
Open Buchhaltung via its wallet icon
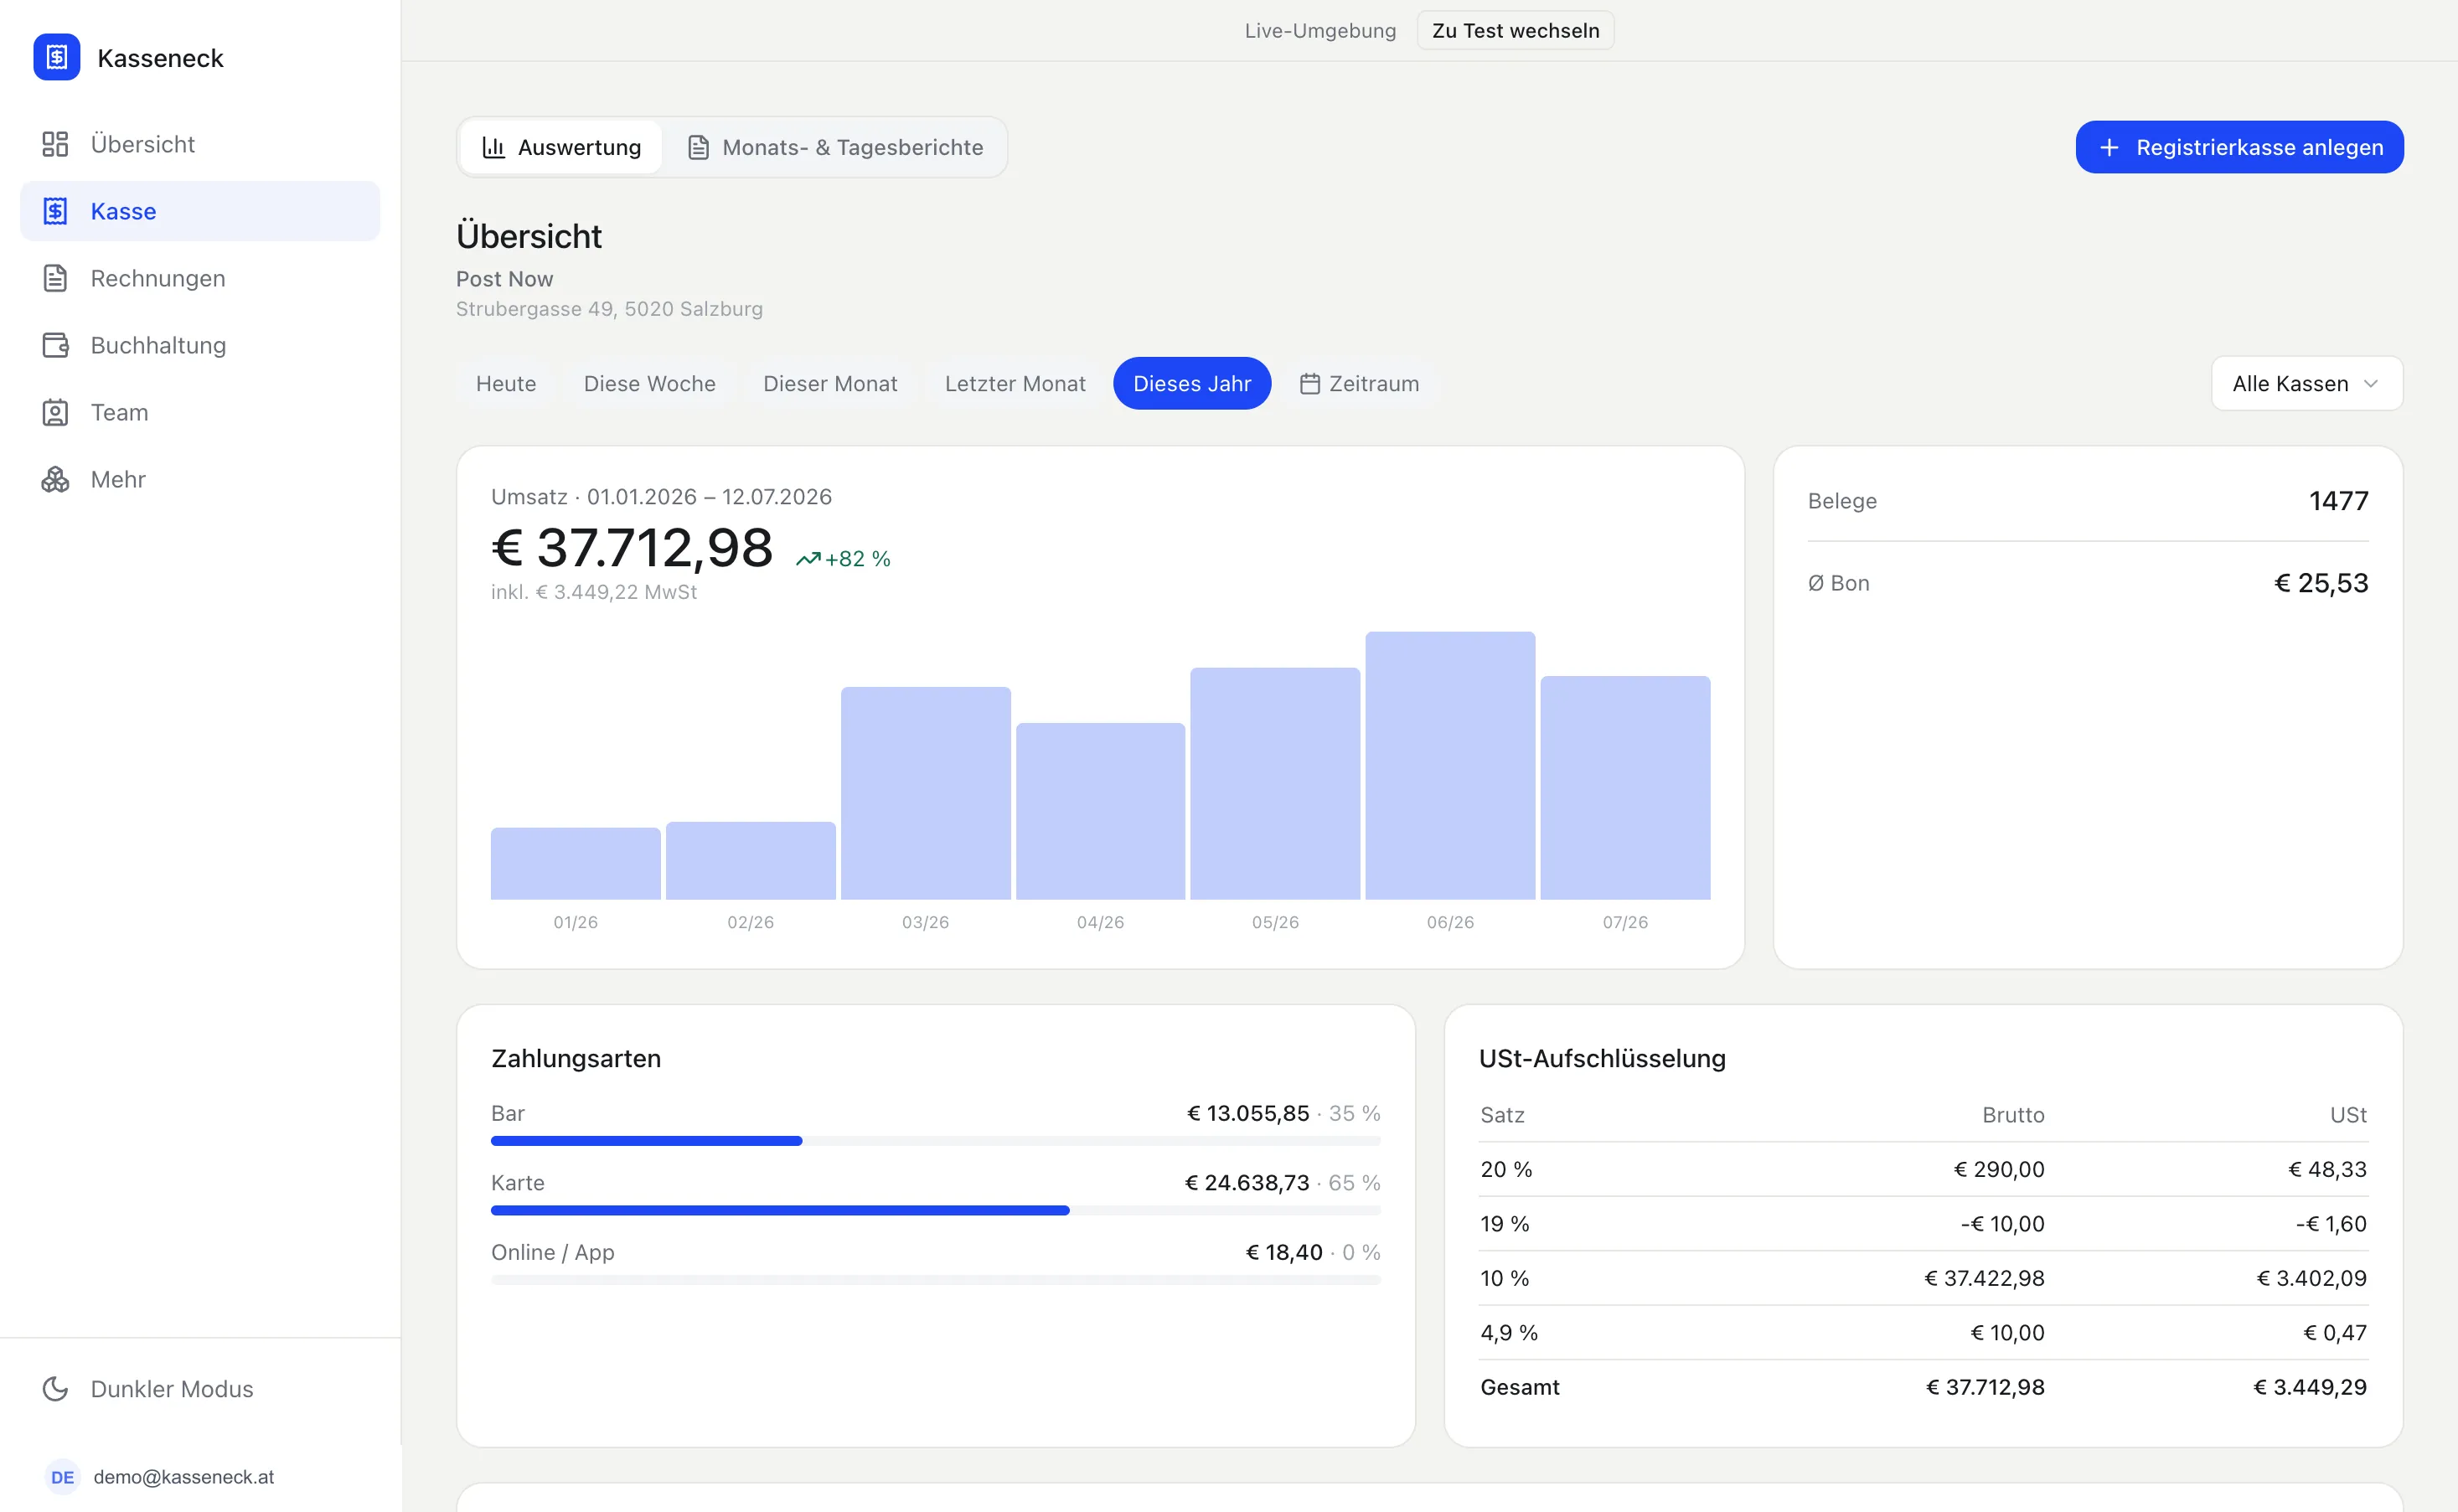(55, 345)
